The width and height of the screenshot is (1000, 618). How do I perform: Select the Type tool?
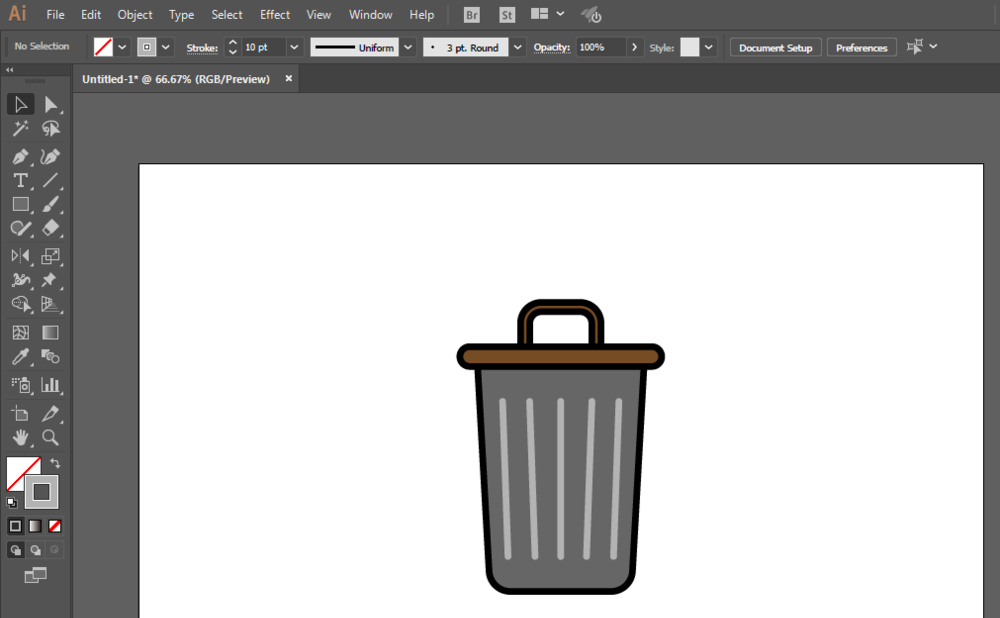pyautogui.click(x=20, y=181)
